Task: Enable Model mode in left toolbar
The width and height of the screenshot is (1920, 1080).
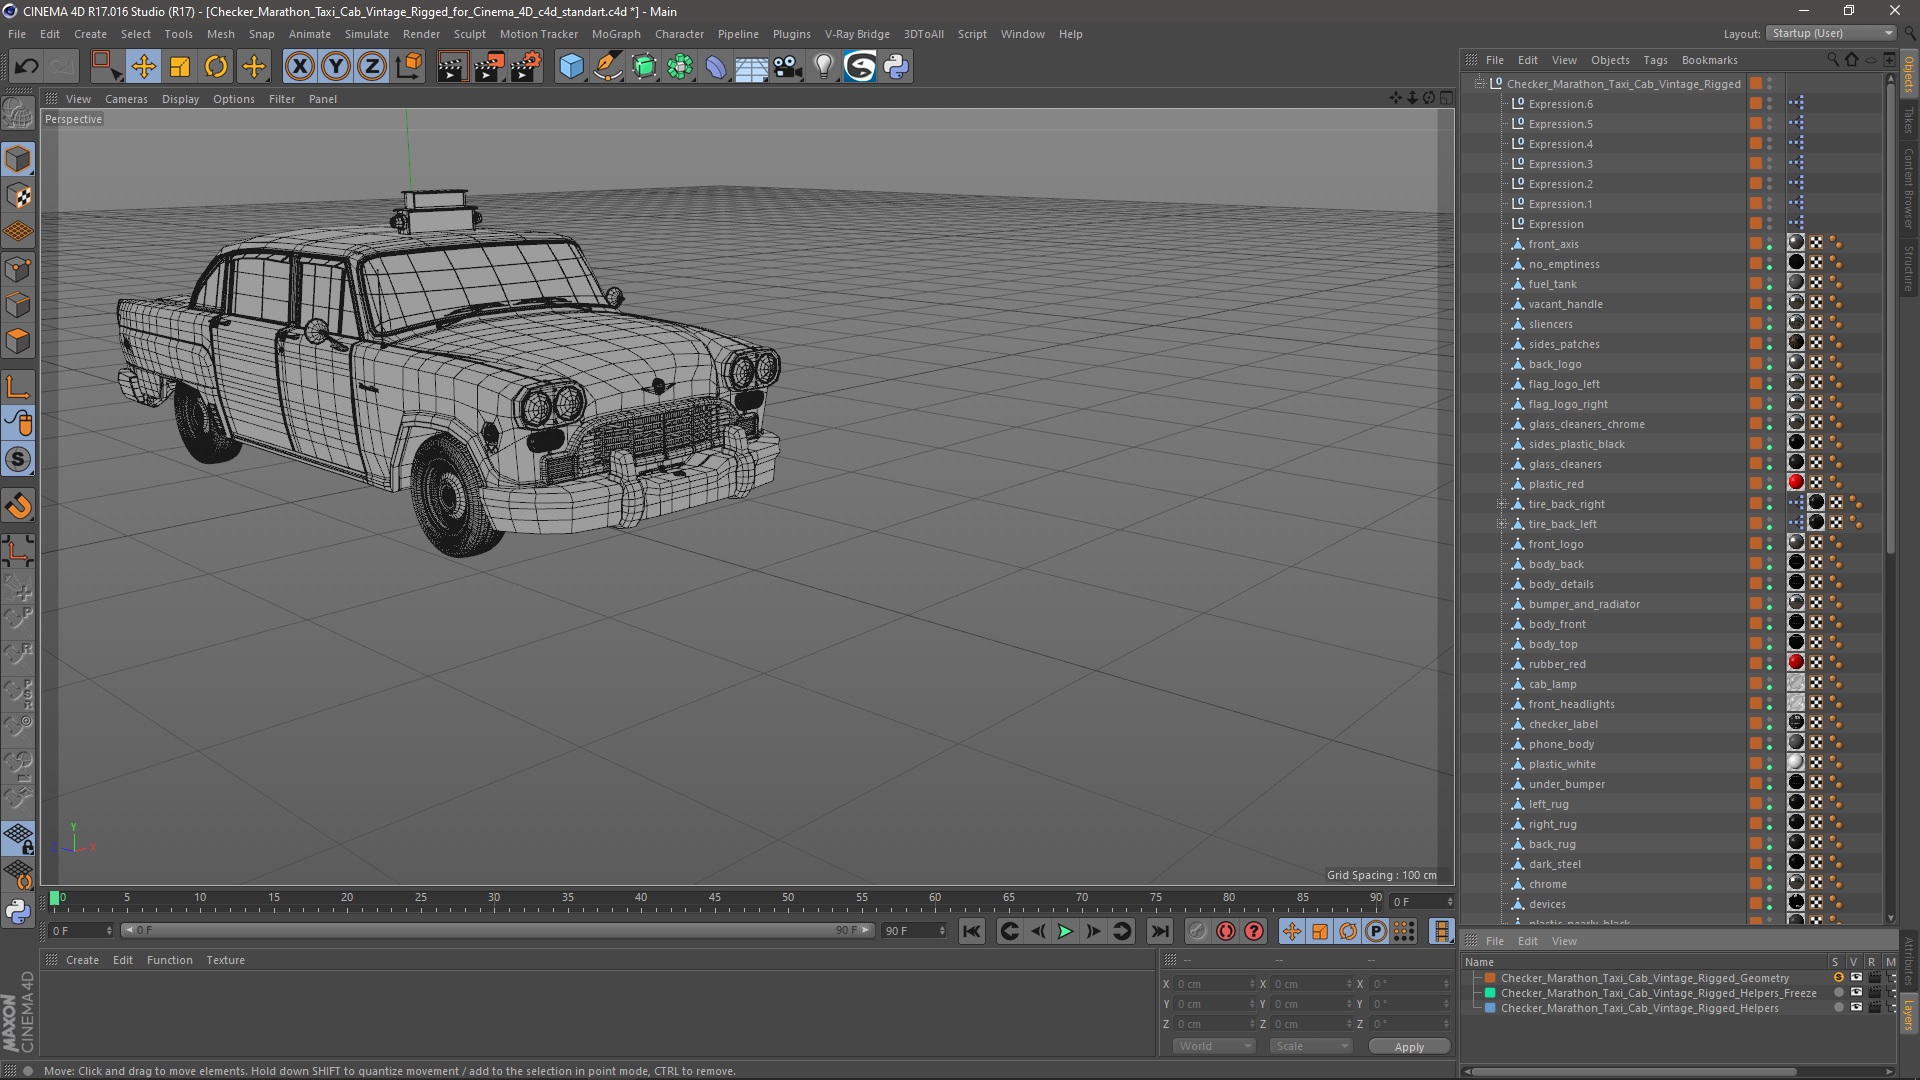Action: click(x=18, y=159)
